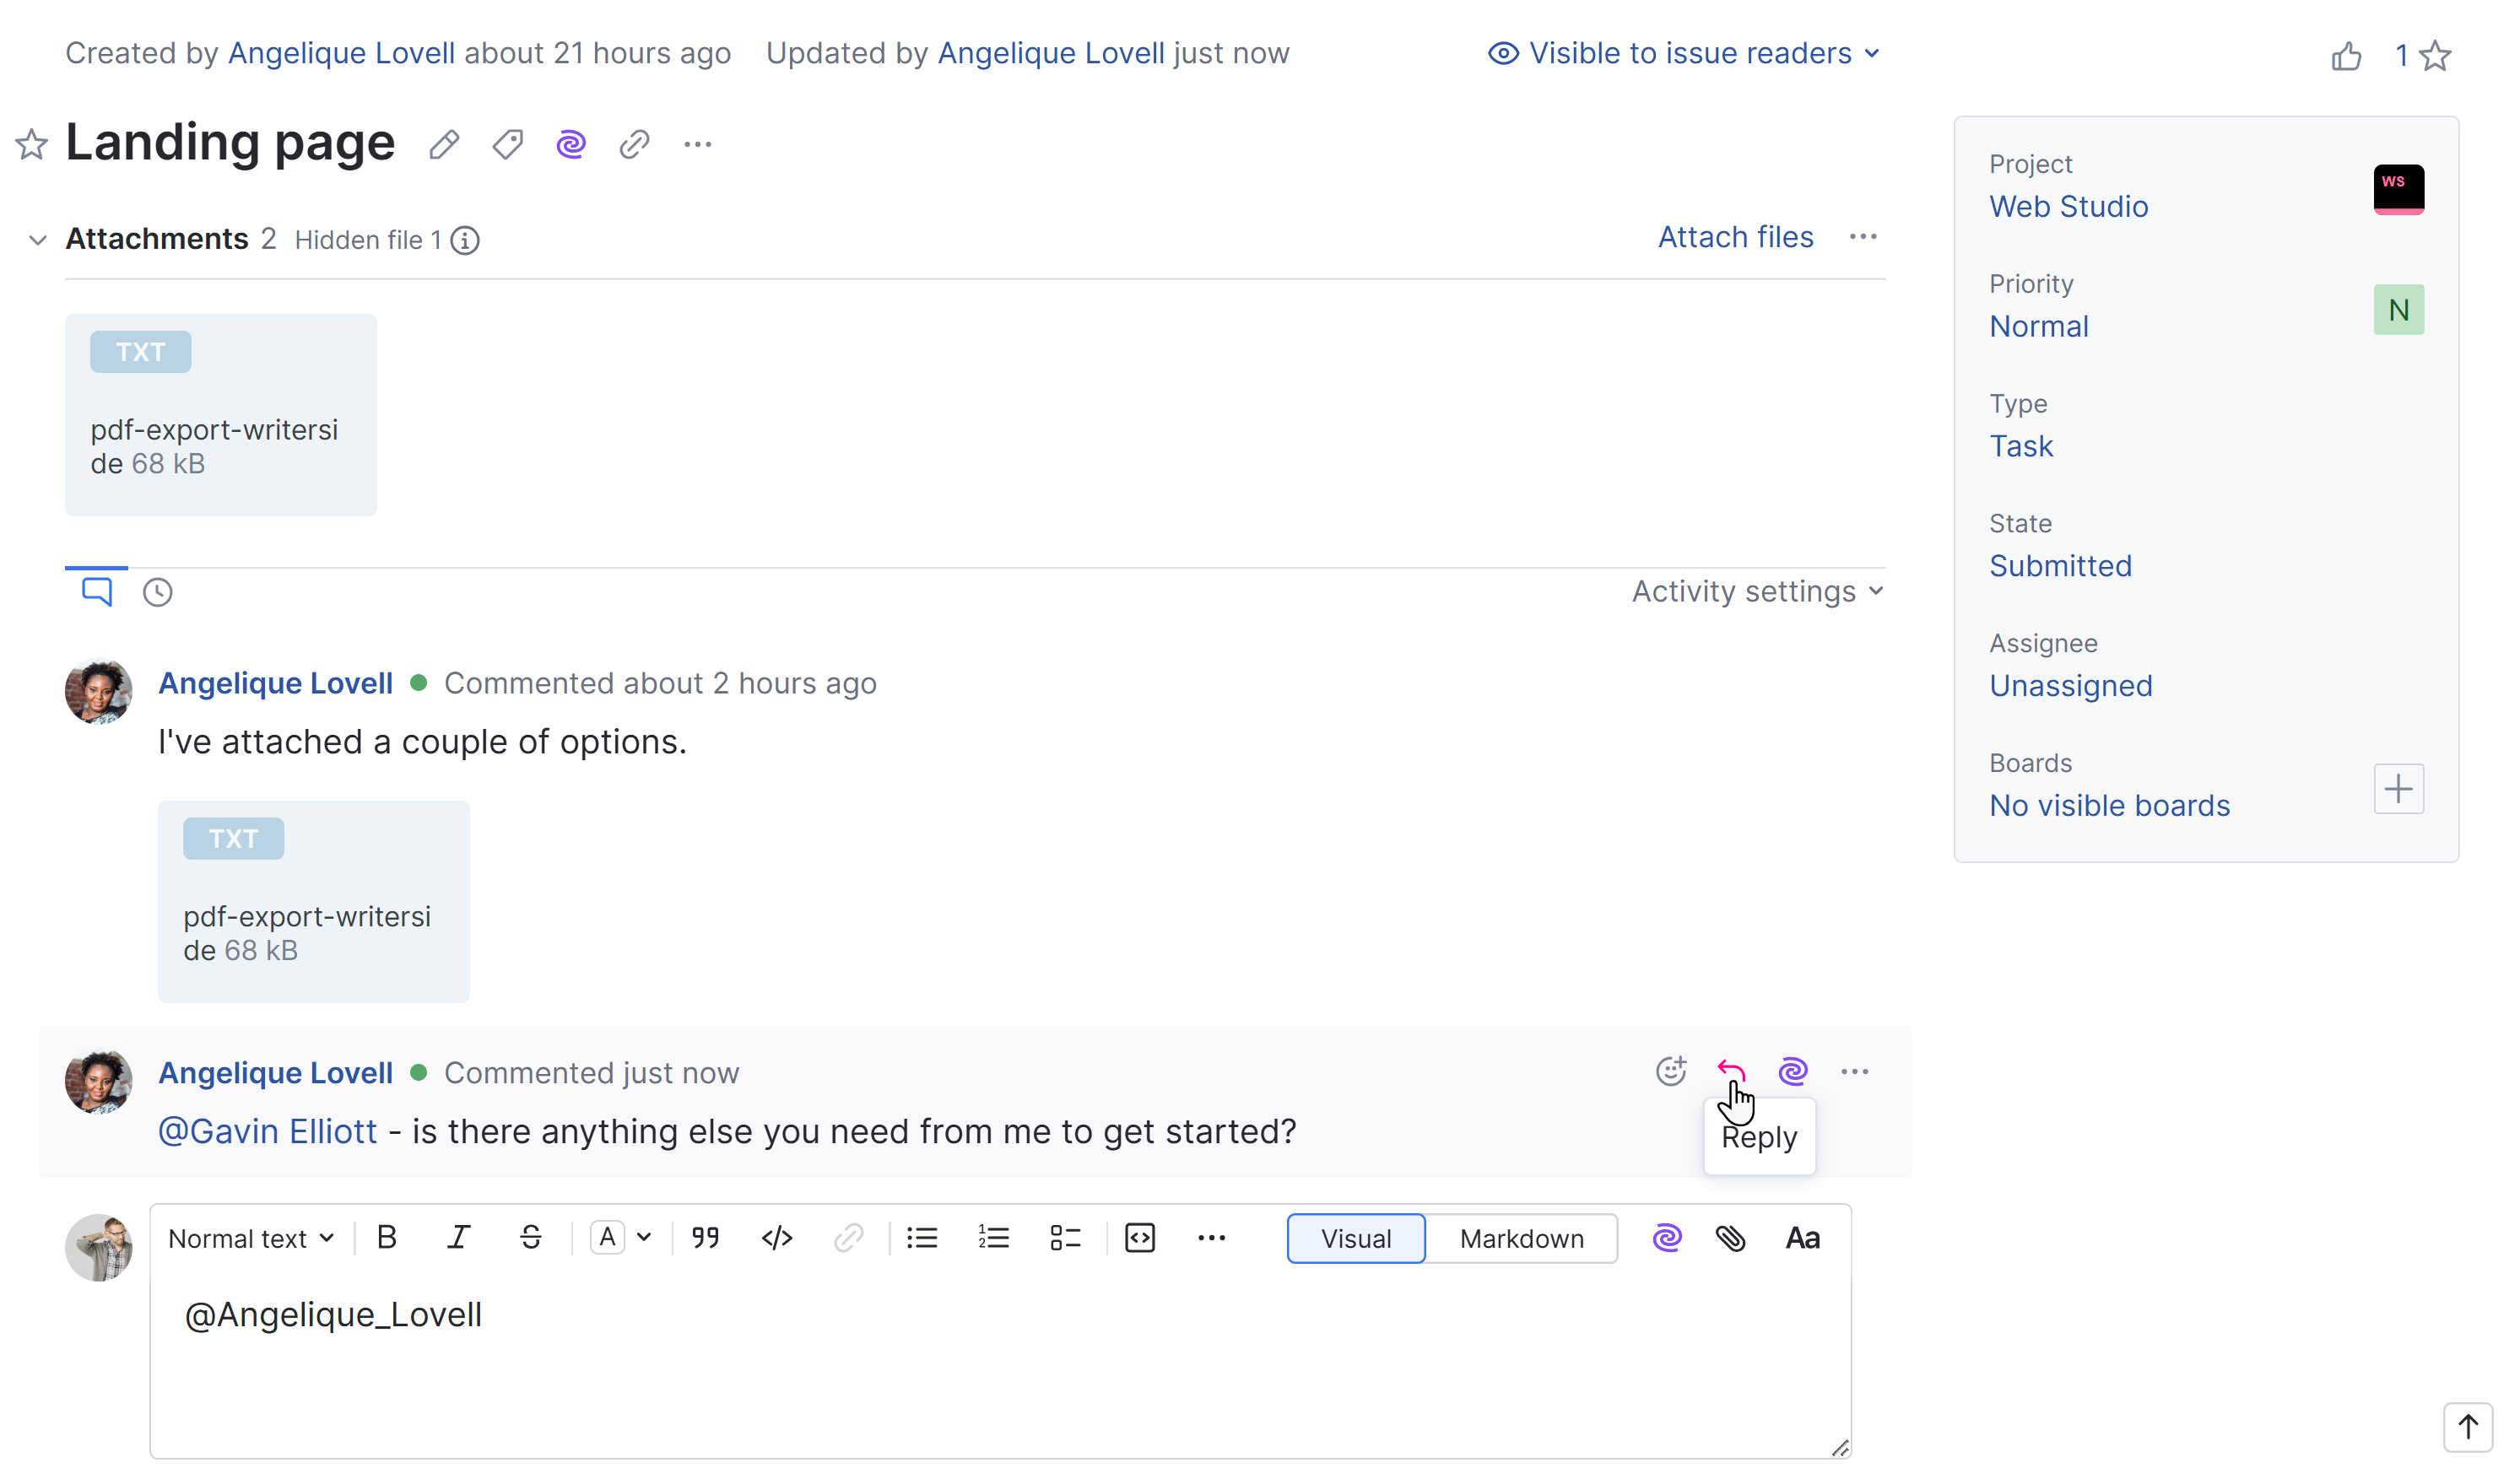This screenshot has height=1468, width=2520.
Task: Click the tag icon next to Landing page
Action: click(507, 145)
